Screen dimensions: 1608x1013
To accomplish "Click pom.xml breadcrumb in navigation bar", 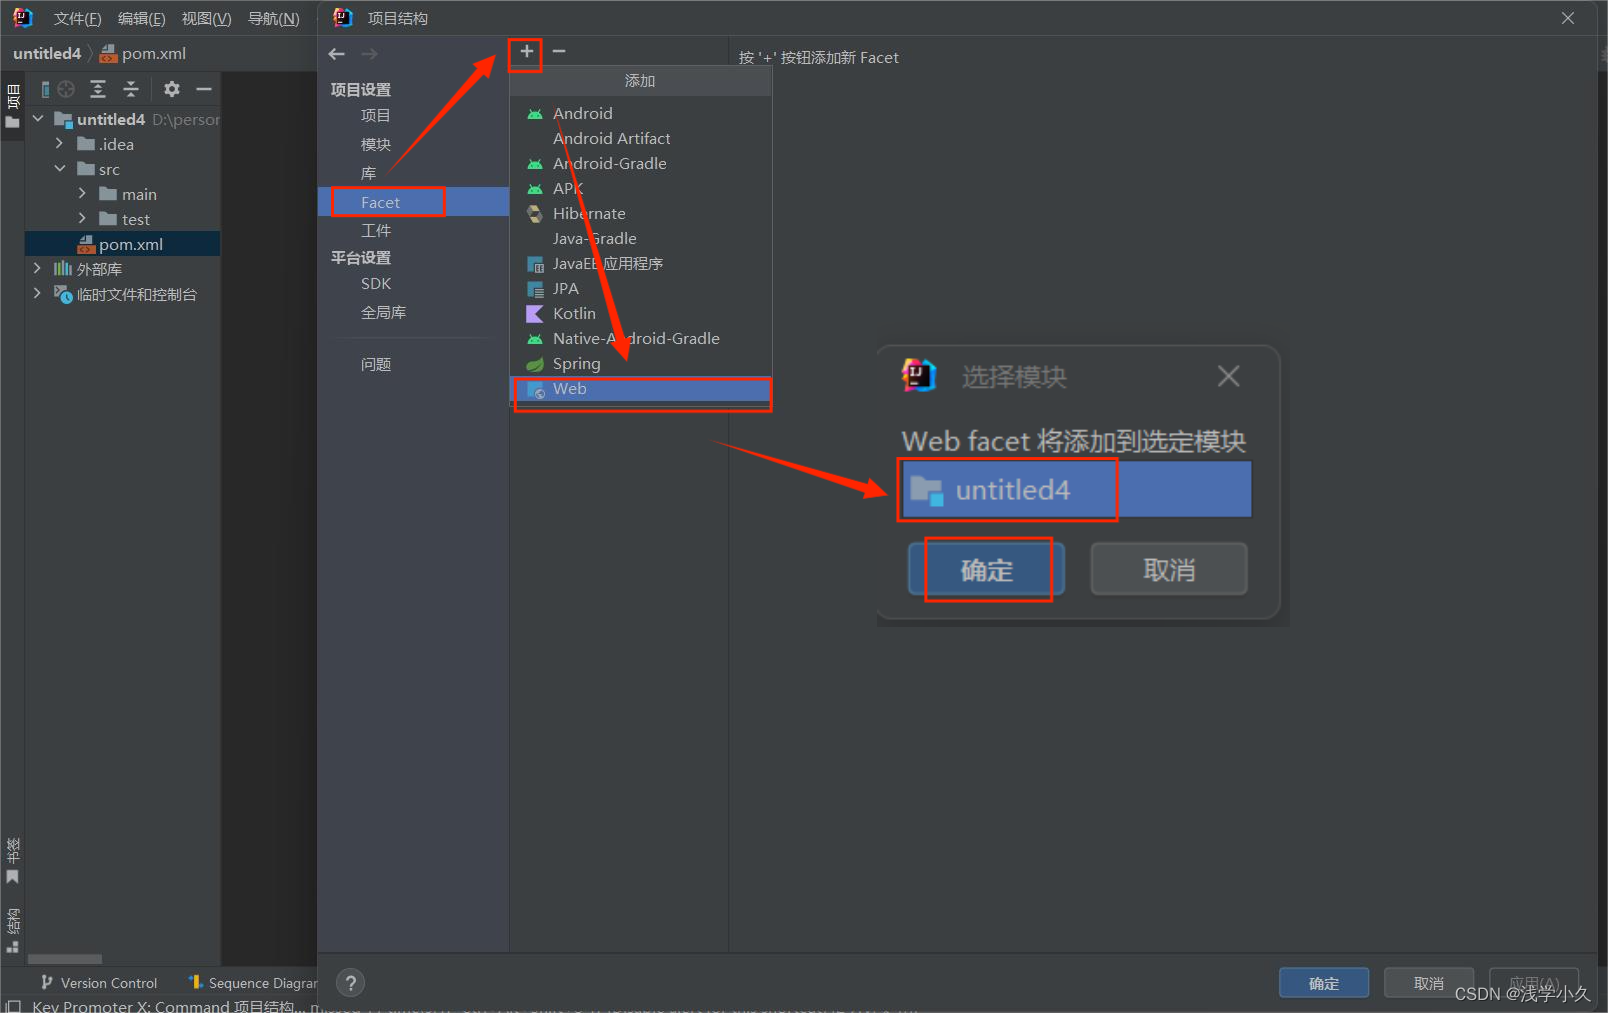I will pos(143,54).
